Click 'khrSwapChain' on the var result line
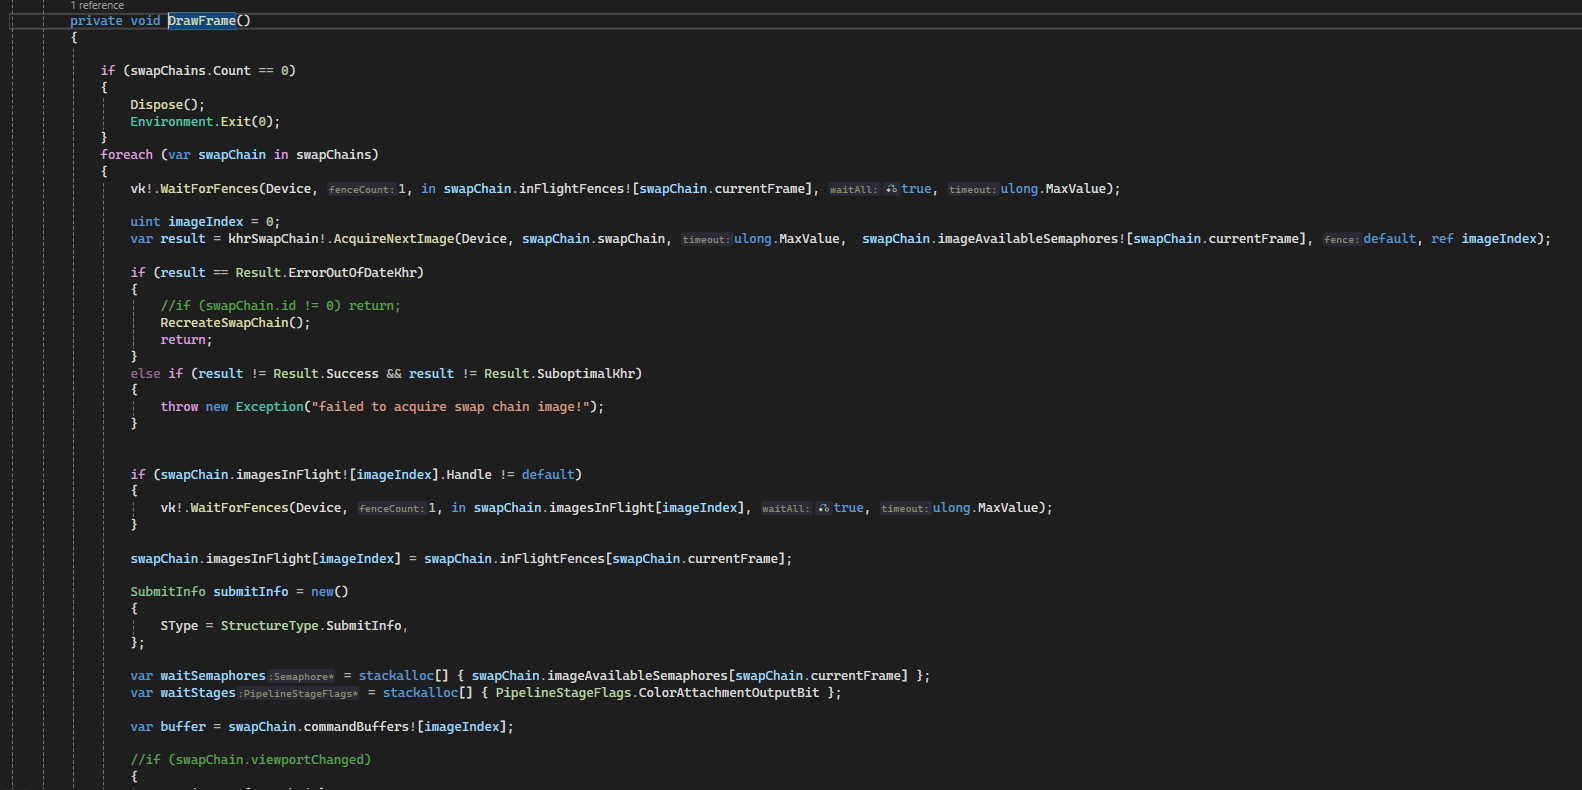Screen dimensions: 1582x790 (273, 239)
